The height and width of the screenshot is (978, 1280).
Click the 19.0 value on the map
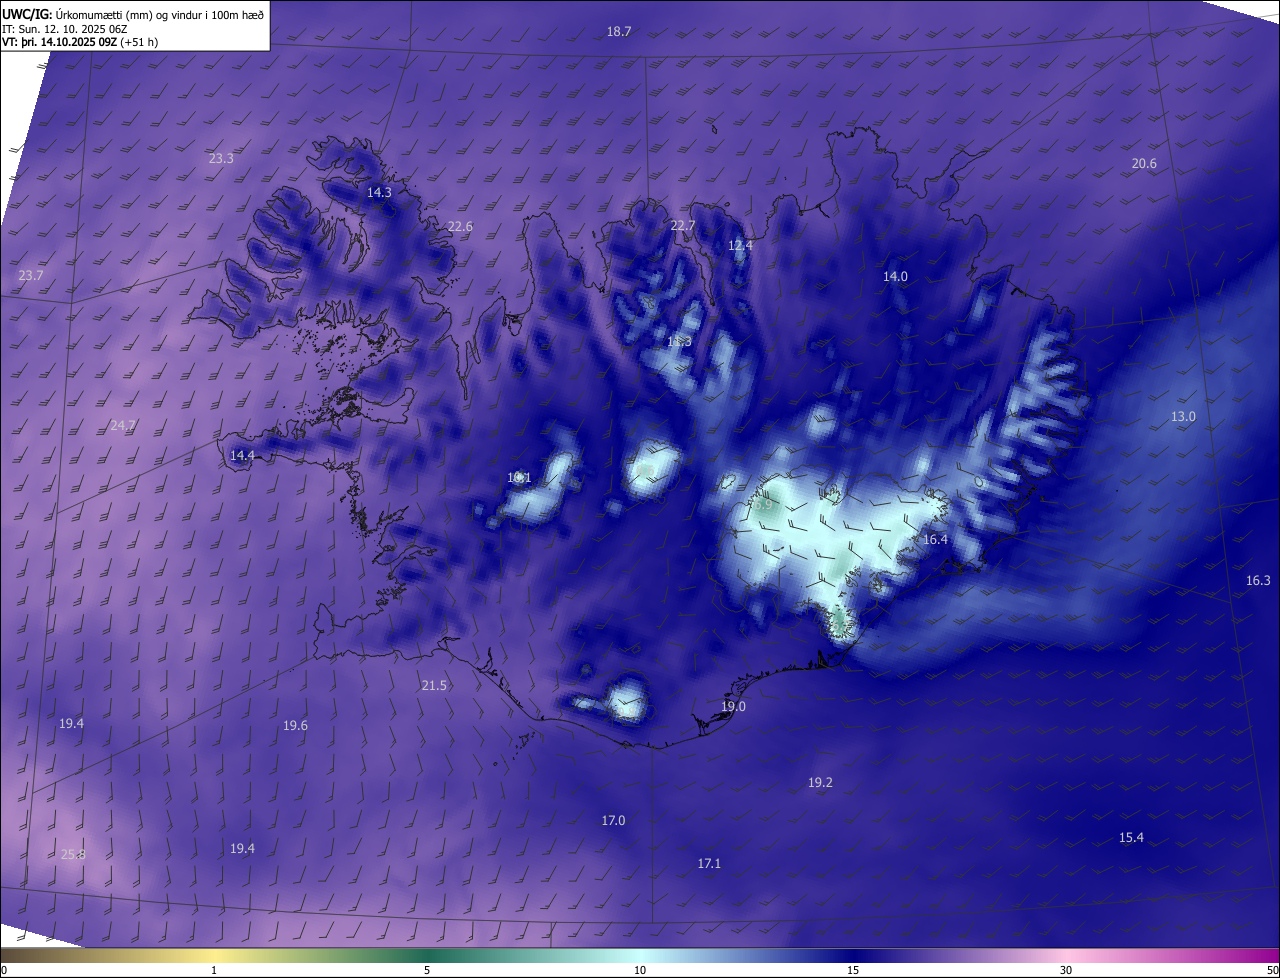pyautogui.click(x=733, y=706)
